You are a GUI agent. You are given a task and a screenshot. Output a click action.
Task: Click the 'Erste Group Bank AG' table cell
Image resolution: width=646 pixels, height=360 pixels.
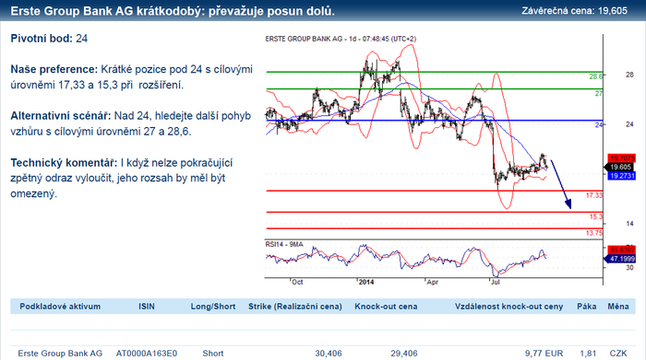pos(60,353)
